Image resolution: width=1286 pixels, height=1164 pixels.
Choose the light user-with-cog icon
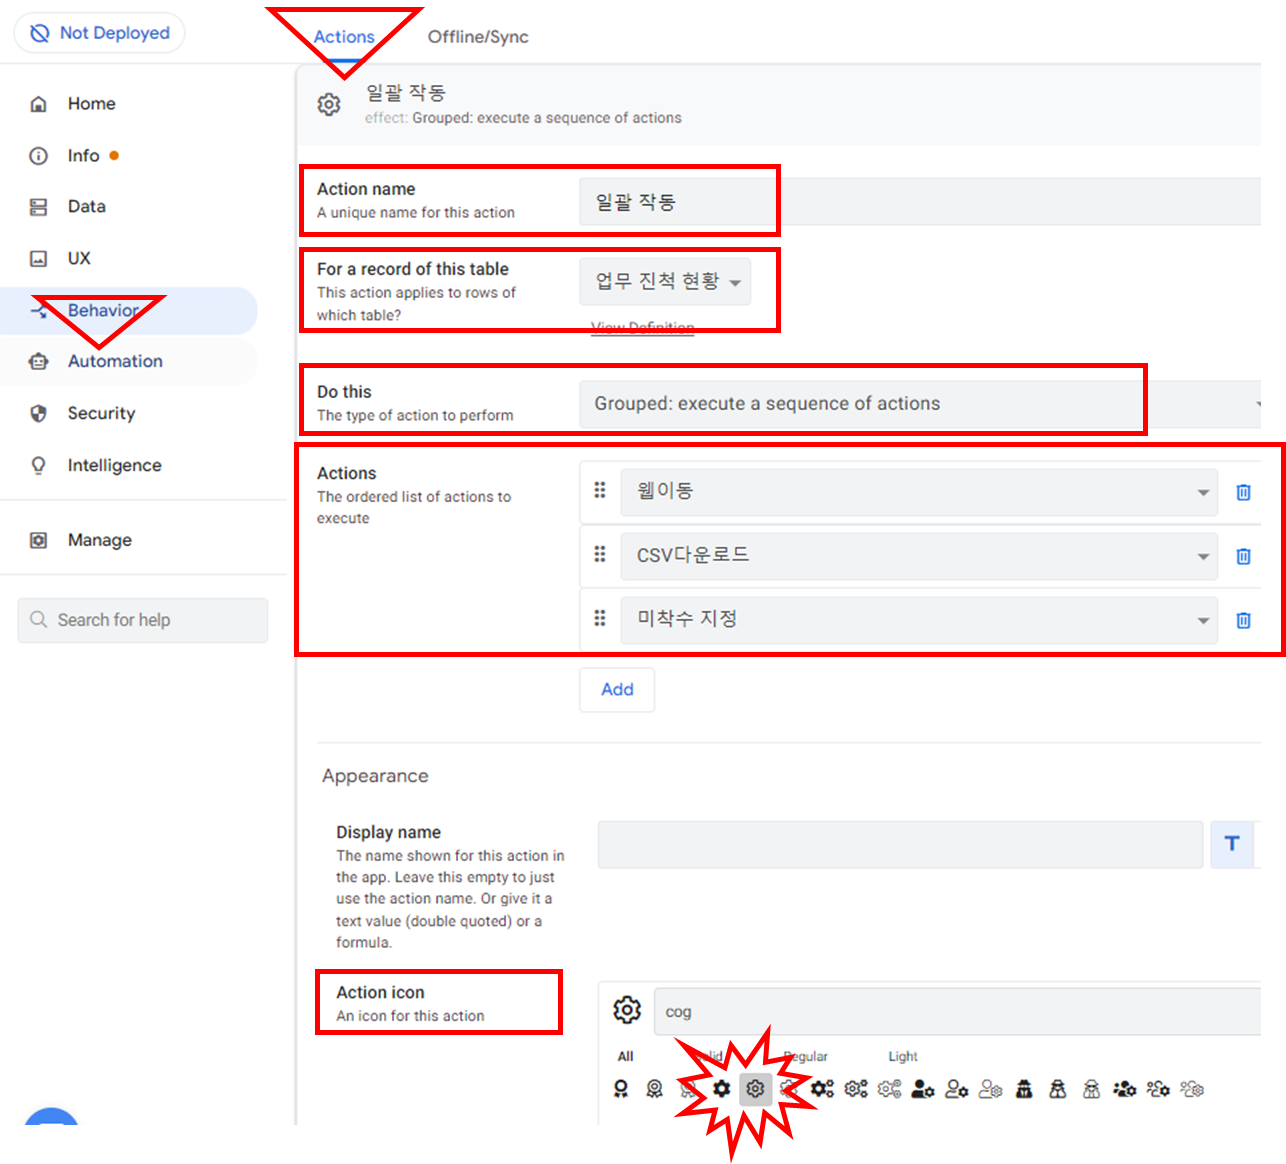click(990, 1089)
